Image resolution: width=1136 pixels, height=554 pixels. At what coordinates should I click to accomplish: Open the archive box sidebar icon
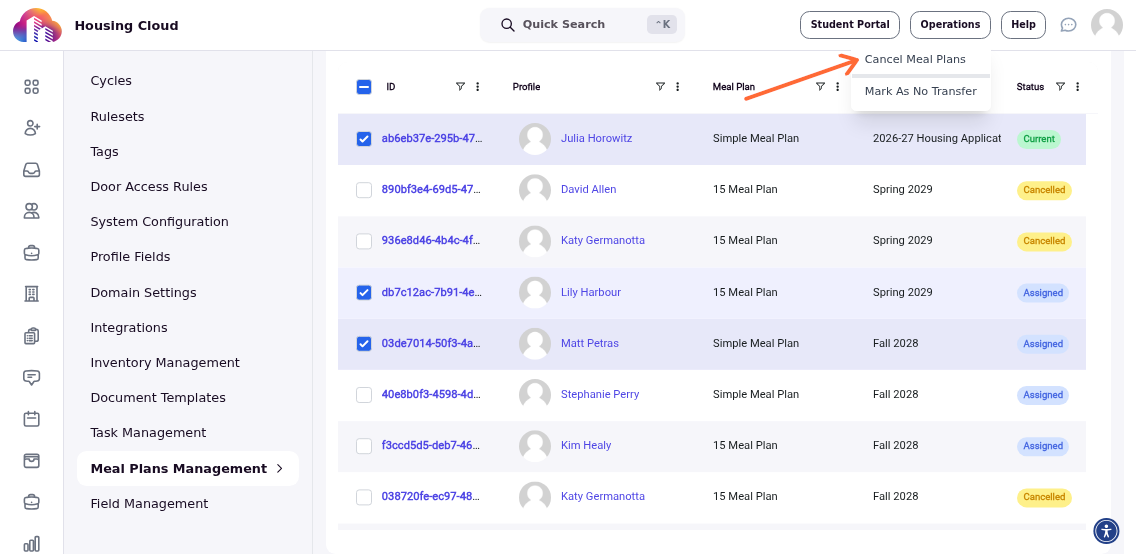click(x=31, y=461)
